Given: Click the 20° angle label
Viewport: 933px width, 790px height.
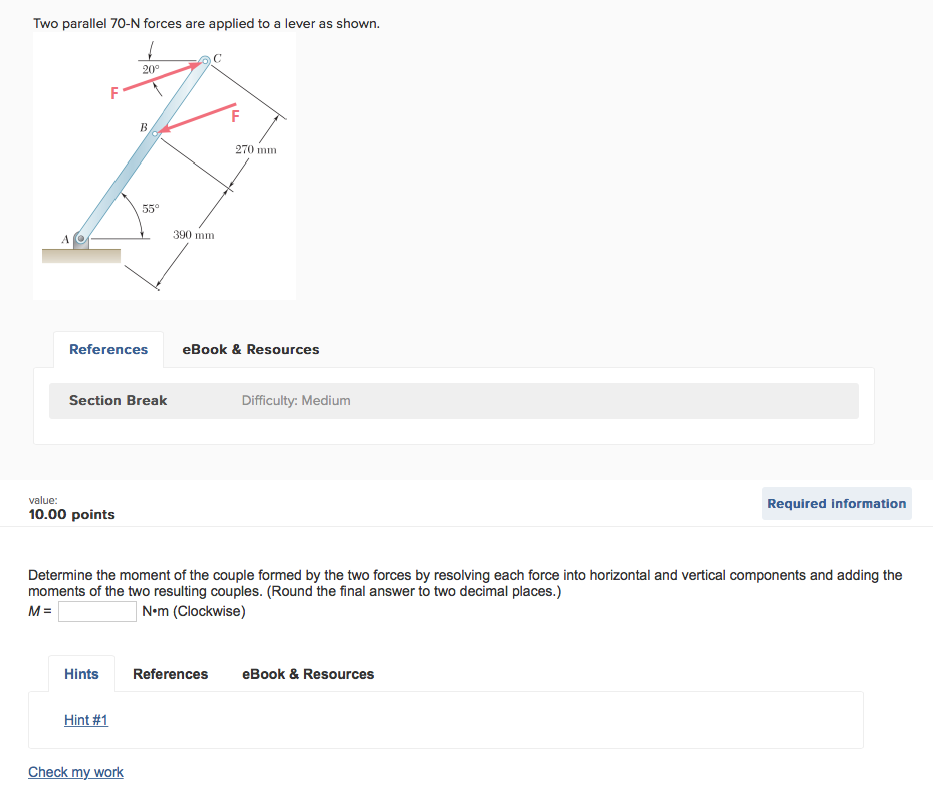Looking at the screenshot, I should [150, 69].
